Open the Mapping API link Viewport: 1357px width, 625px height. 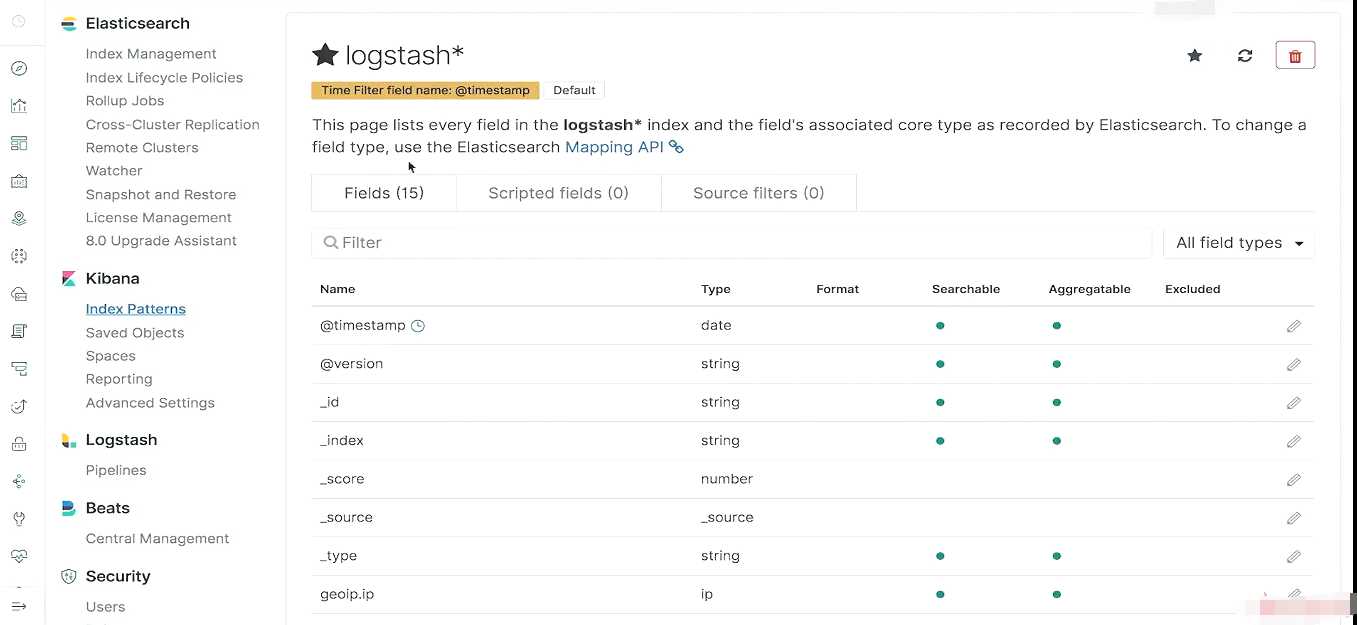(x=624, y=147)
